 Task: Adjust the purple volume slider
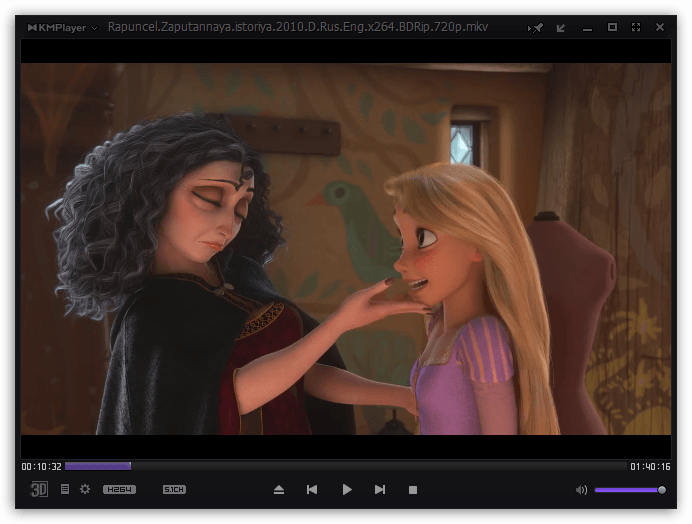630,490
